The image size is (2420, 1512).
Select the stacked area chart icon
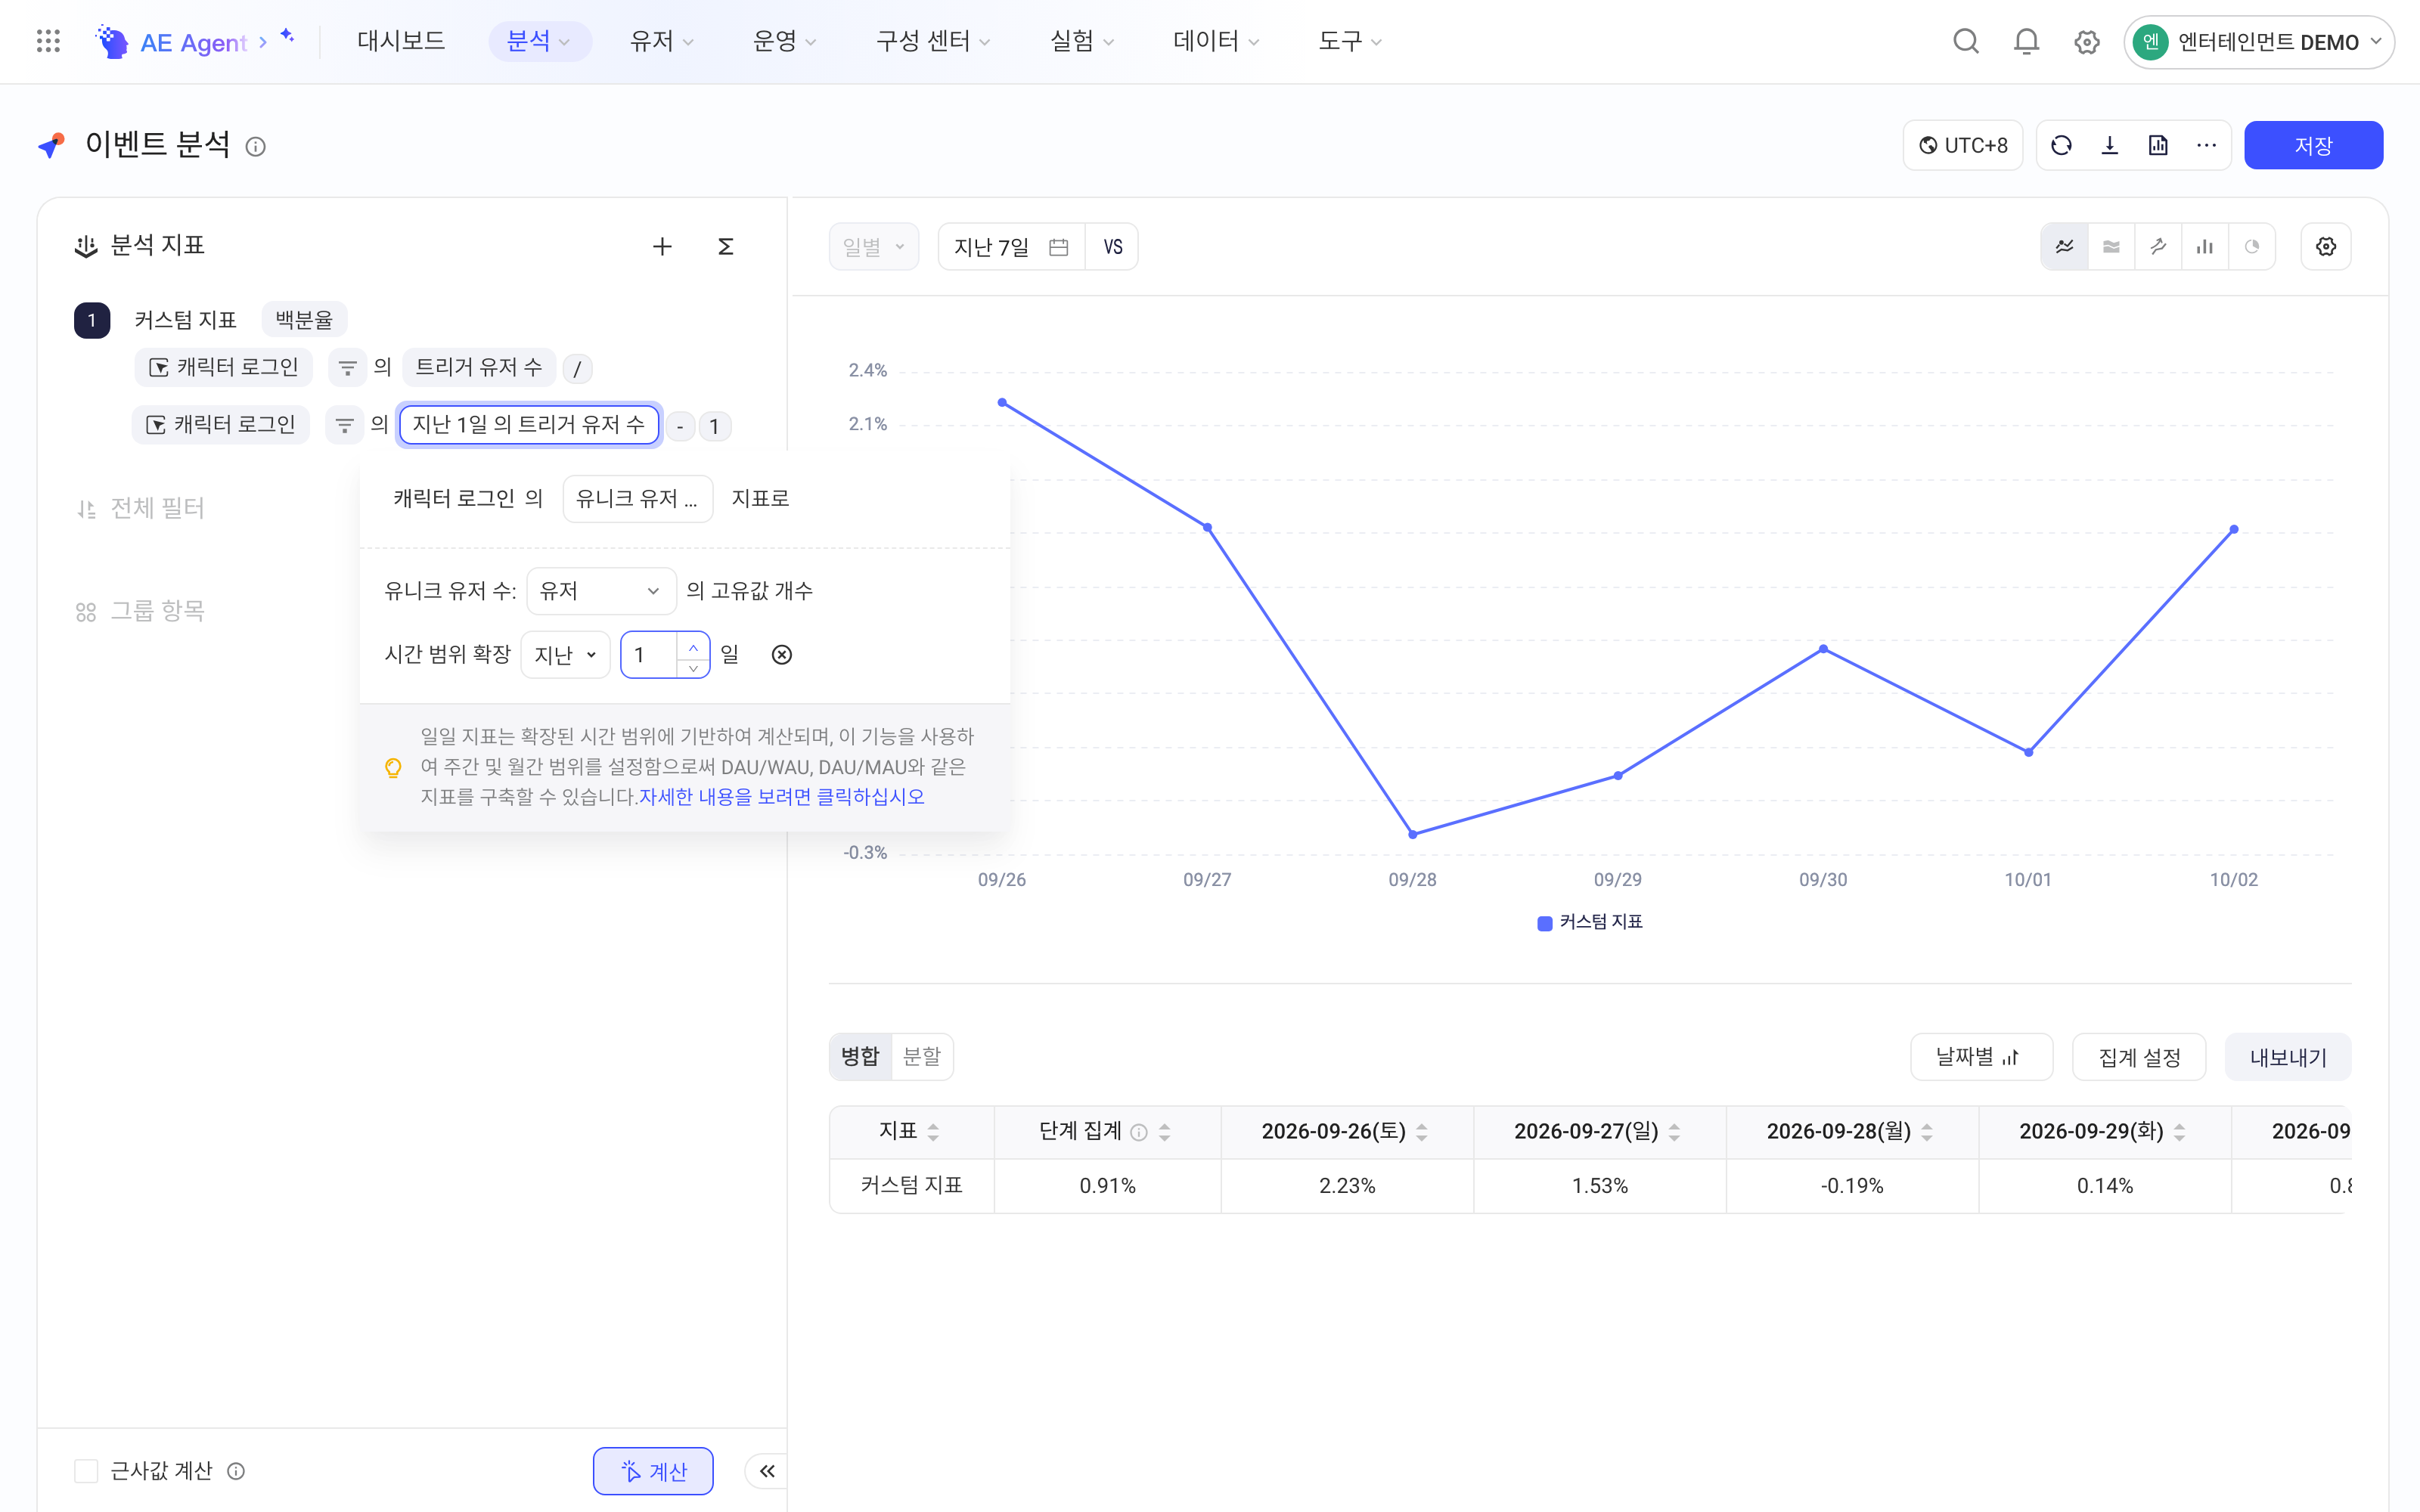[x=2111, y=246]
